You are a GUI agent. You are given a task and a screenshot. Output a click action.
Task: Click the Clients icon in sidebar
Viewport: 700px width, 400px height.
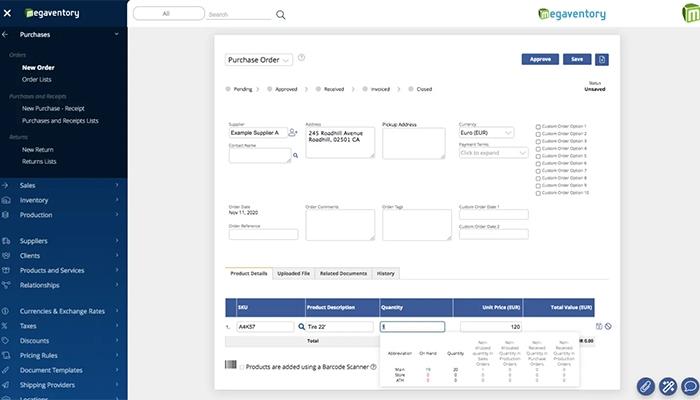tap(6, 256)
